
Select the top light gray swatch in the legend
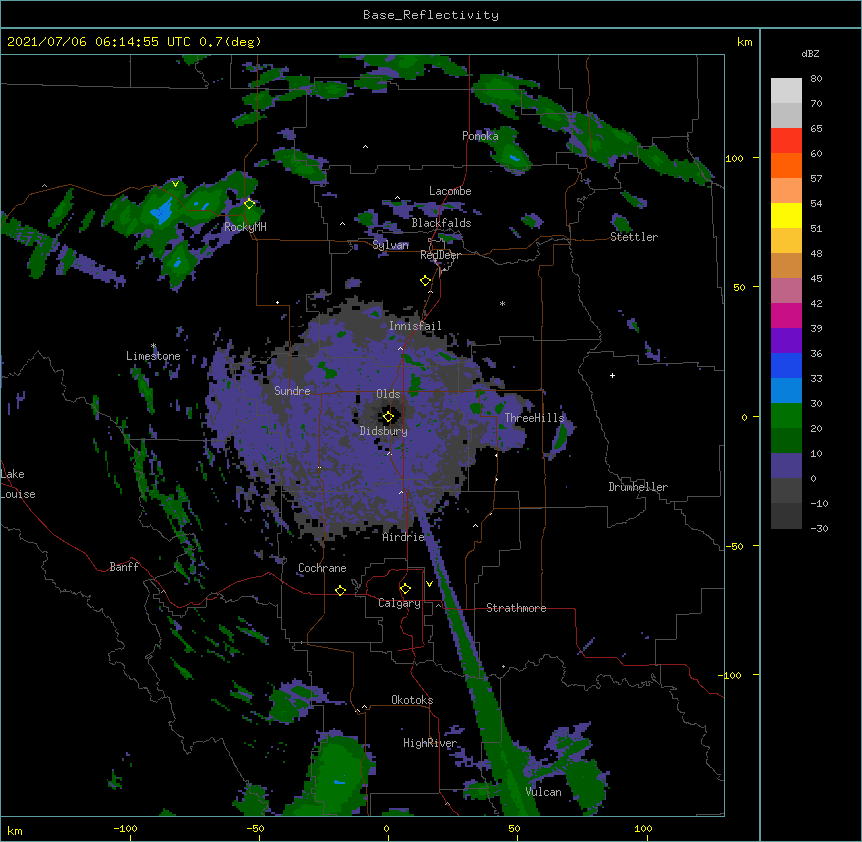coord(786,91)
